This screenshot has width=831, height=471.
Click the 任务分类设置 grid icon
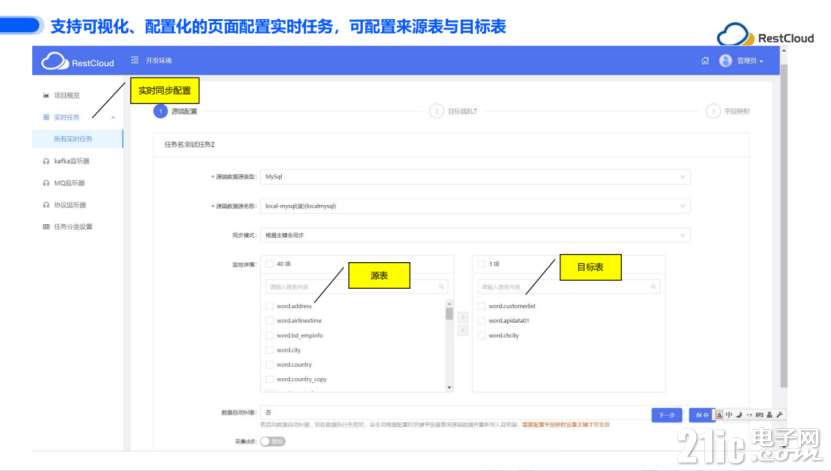[46, 226]
